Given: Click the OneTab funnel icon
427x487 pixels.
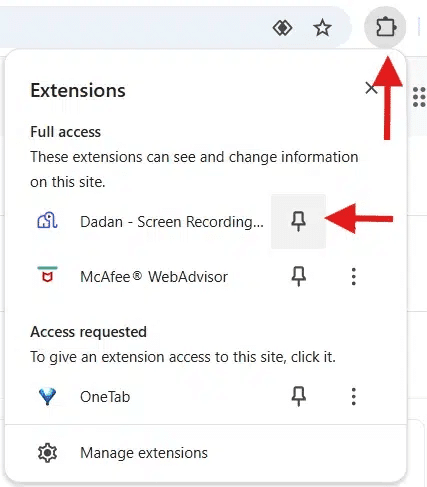Looking at the screenshot, I should coord(47,396).
